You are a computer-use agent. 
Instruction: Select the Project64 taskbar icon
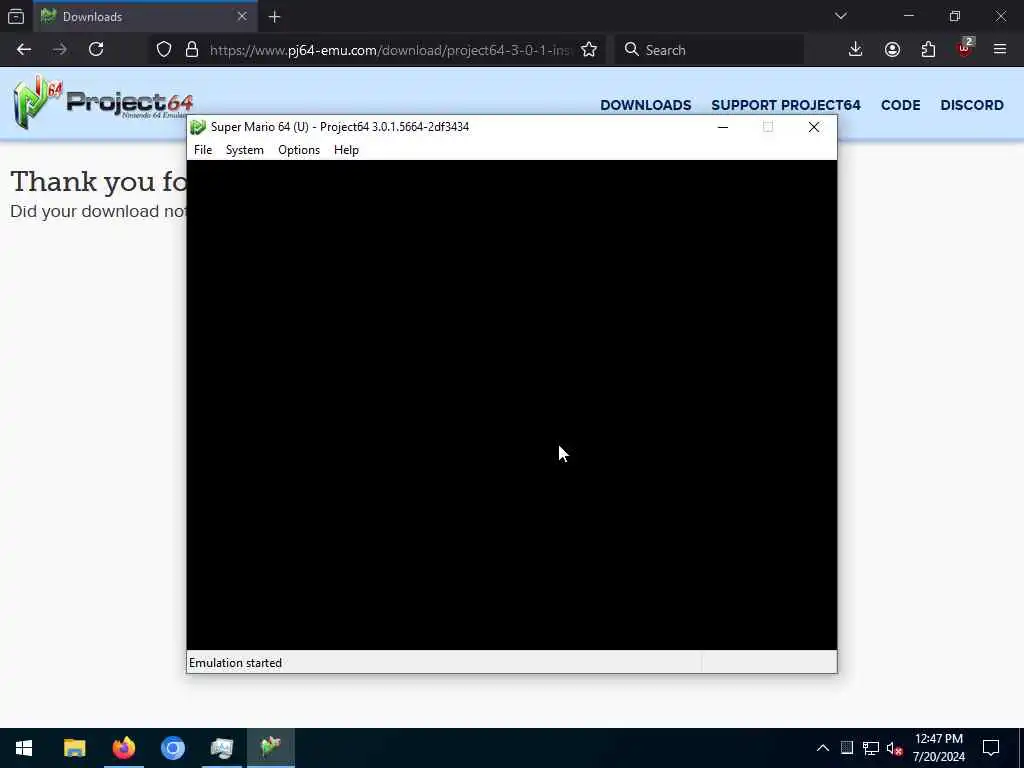270,748
